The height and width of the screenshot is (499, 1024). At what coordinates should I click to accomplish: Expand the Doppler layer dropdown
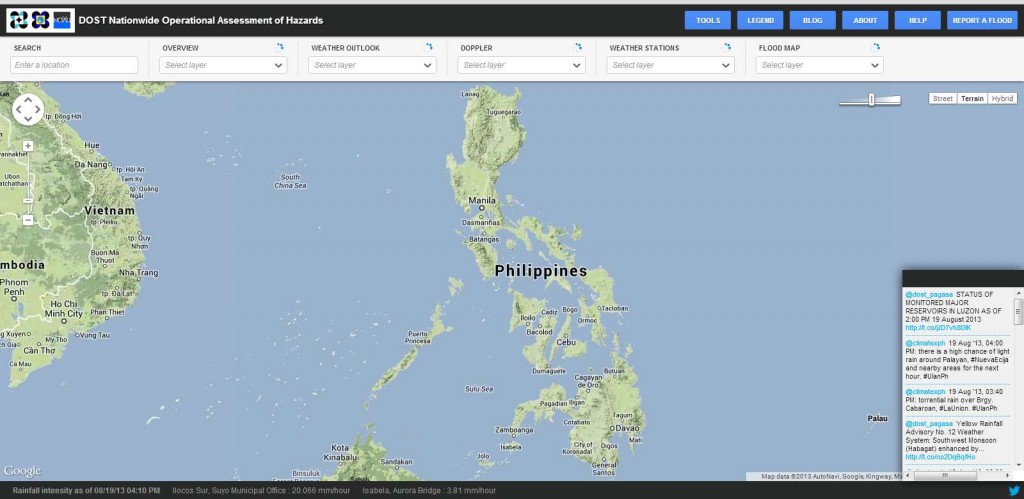(x=521, y=65)
